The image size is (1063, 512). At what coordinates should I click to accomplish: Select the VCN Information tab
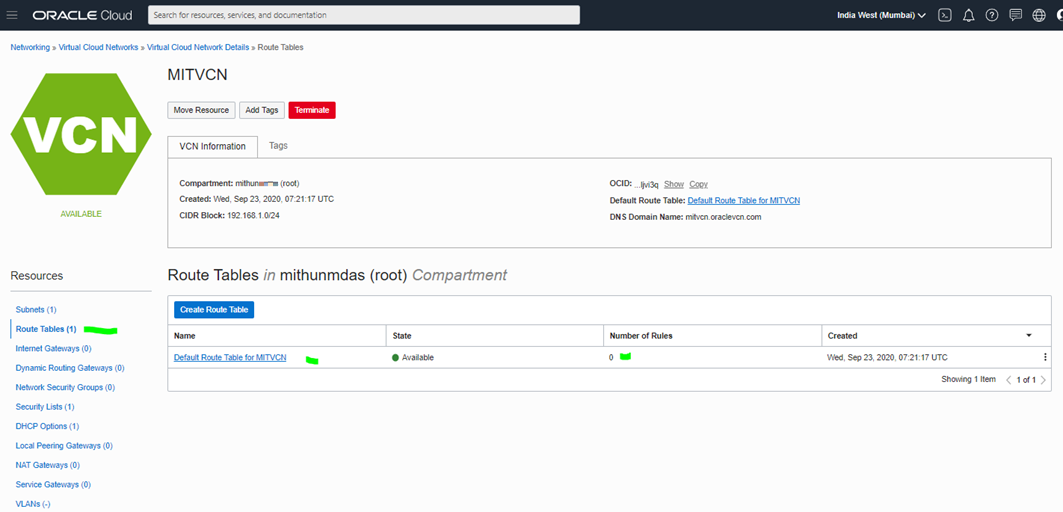tap(212, 146)
